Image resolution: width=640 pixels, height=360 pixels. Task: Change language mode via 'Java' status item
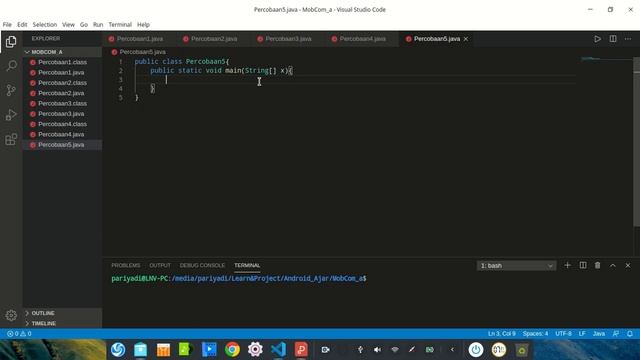(599, 334)
